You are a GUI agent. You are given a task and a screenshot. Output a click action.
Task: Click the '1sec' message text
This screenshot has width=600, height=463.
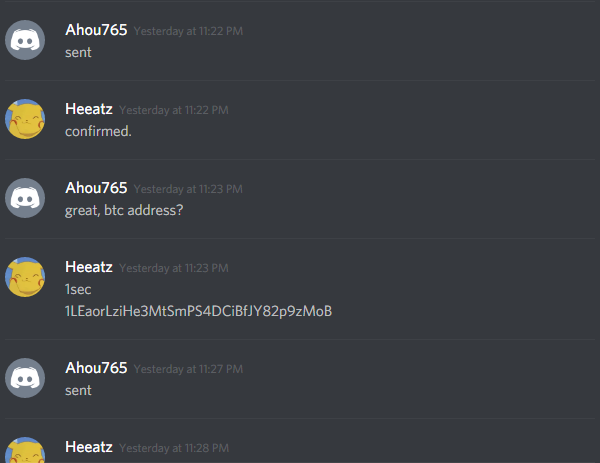78,289
